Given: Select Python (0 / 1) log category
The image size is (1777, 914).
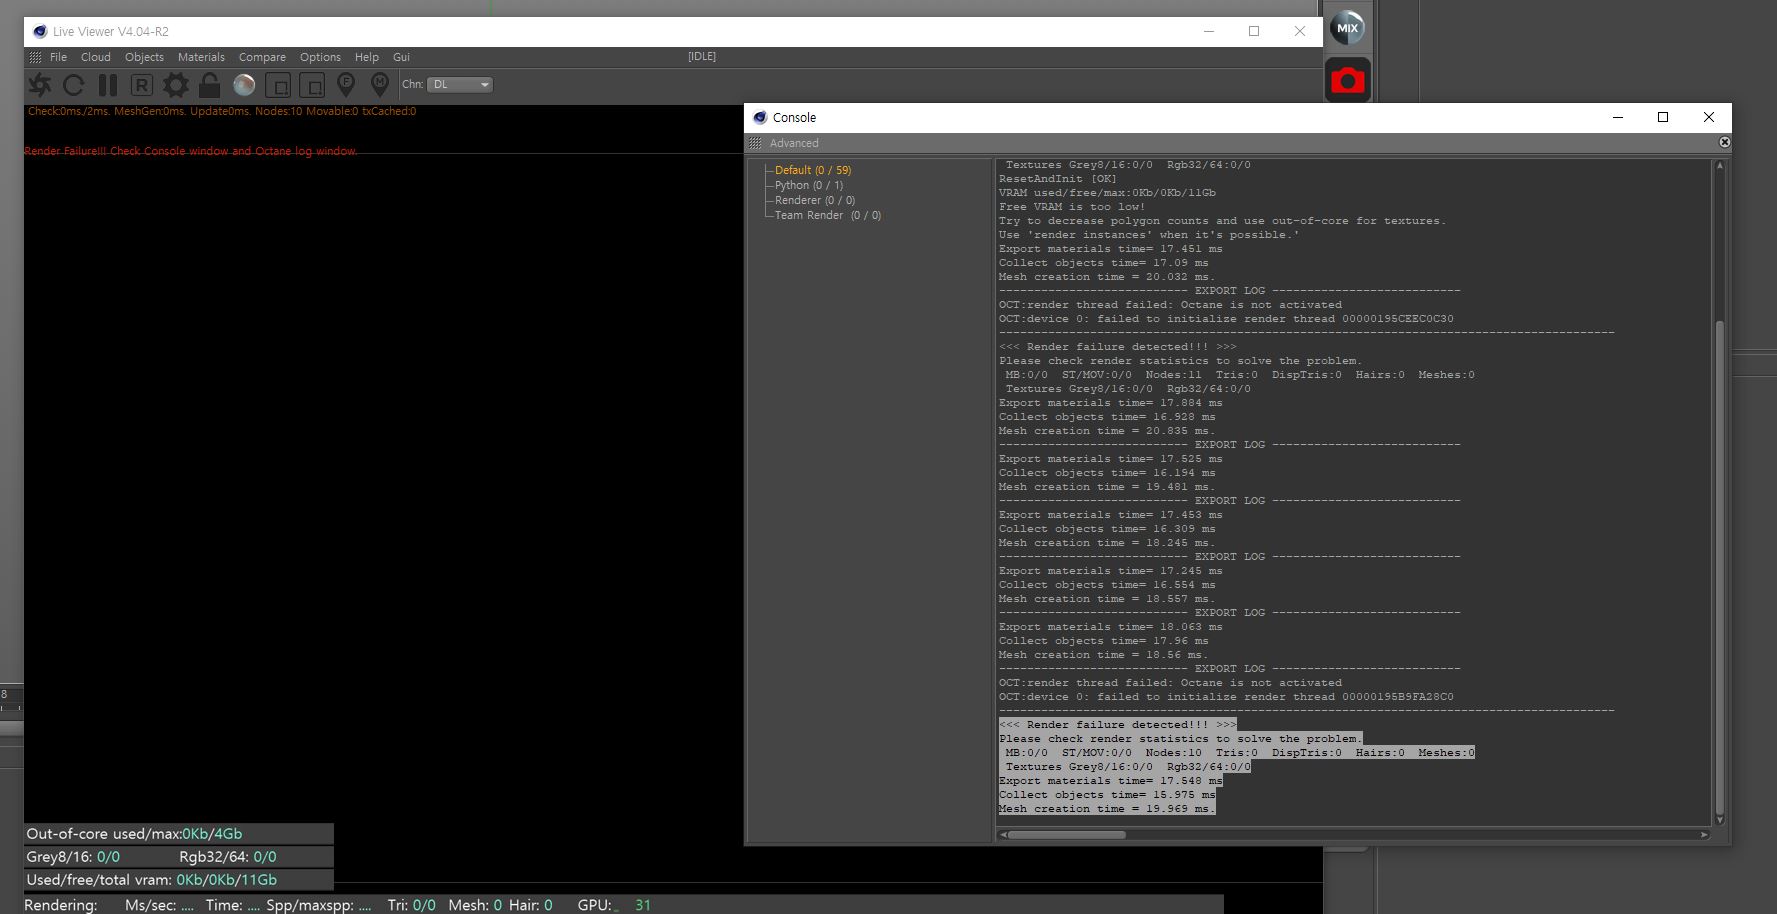Looking at the screenshot, I should coord(809,185).
